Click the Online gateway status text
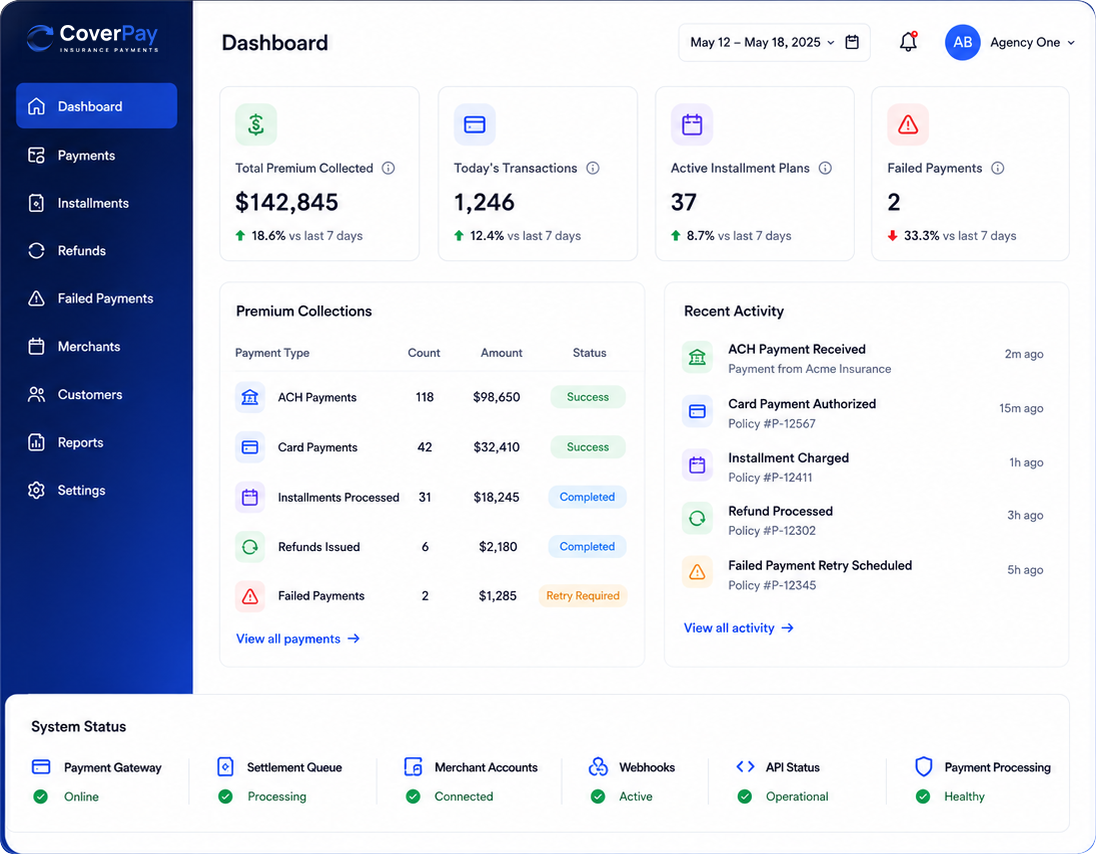Viewport: 1096px width, 854px height. pyautogui.click(x=81, y=797)
